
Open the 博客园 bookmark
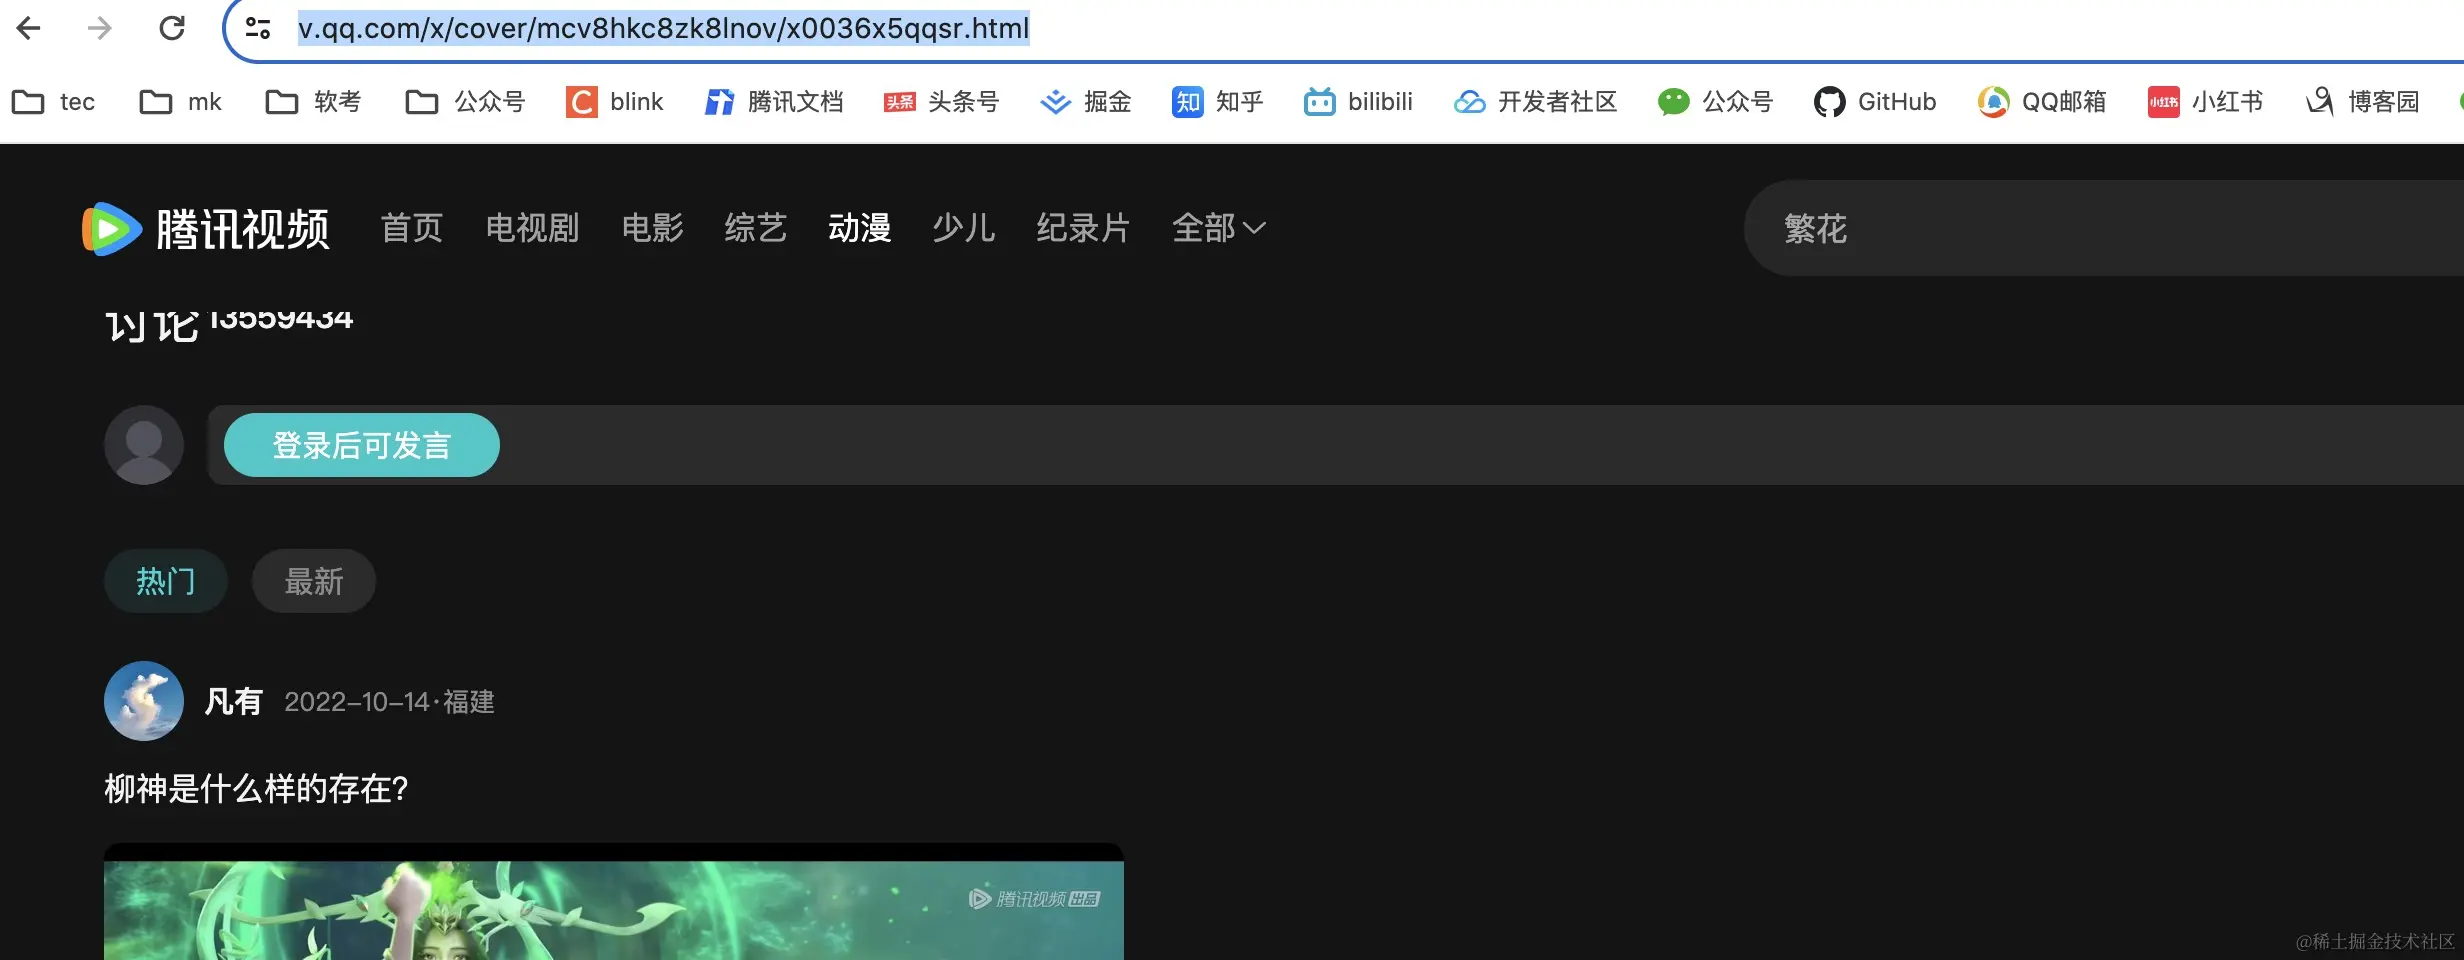pos(2362,102)
